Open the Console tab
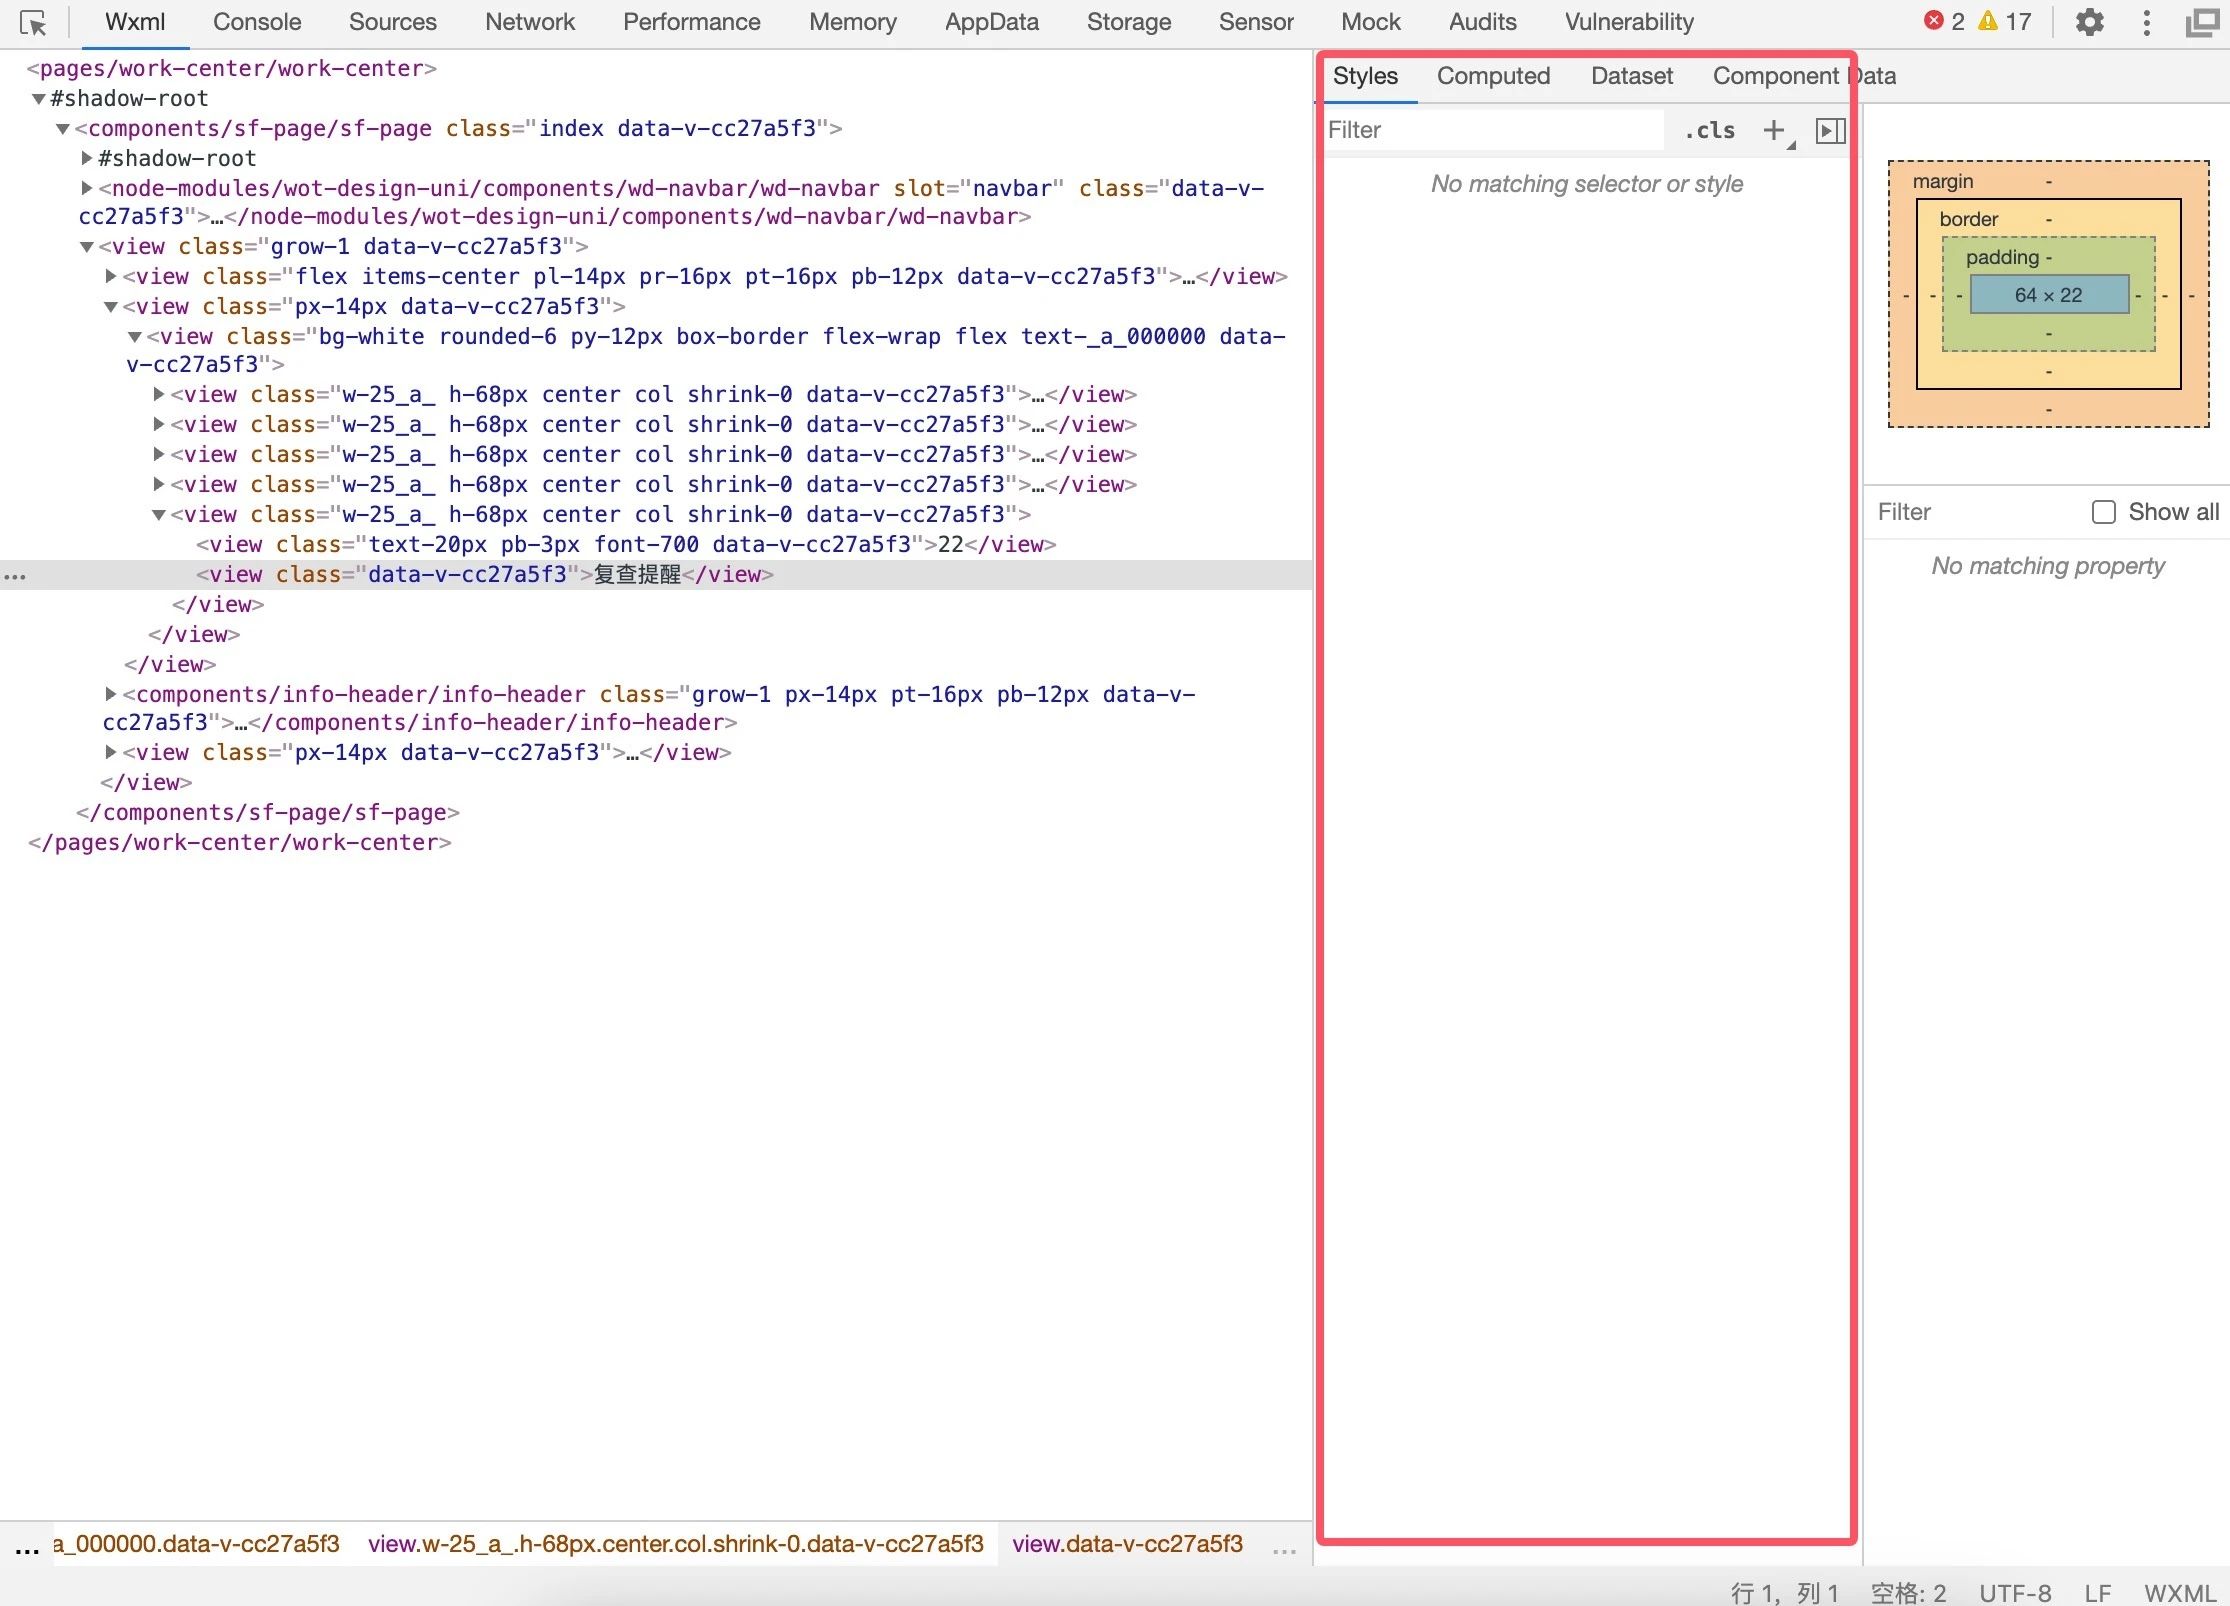This screenshot has height=1606, width=2230. click(x=257, y=22)
